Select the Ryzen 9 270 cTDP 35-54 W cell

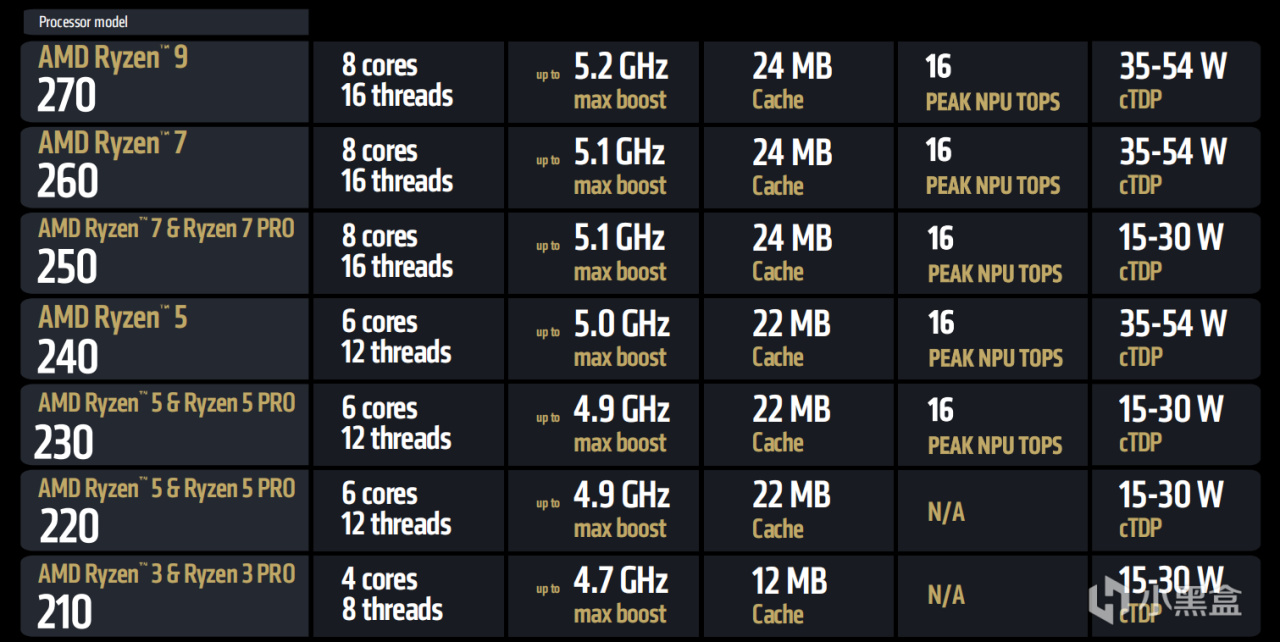(1175, 82)
